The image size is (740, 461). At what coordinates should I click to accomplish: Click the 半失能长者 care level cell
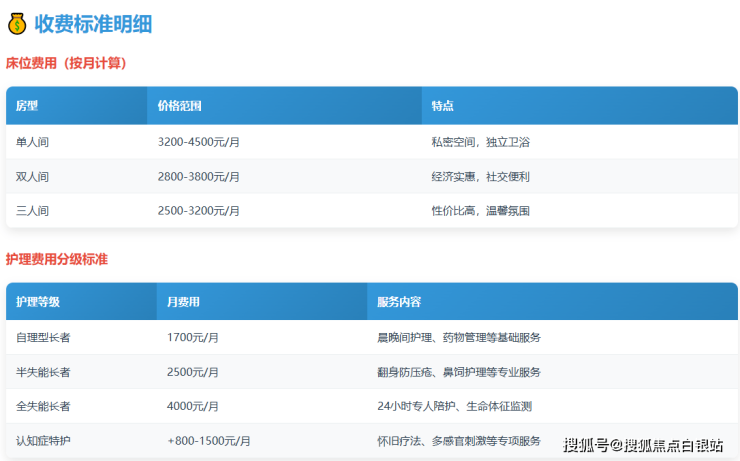43,372
